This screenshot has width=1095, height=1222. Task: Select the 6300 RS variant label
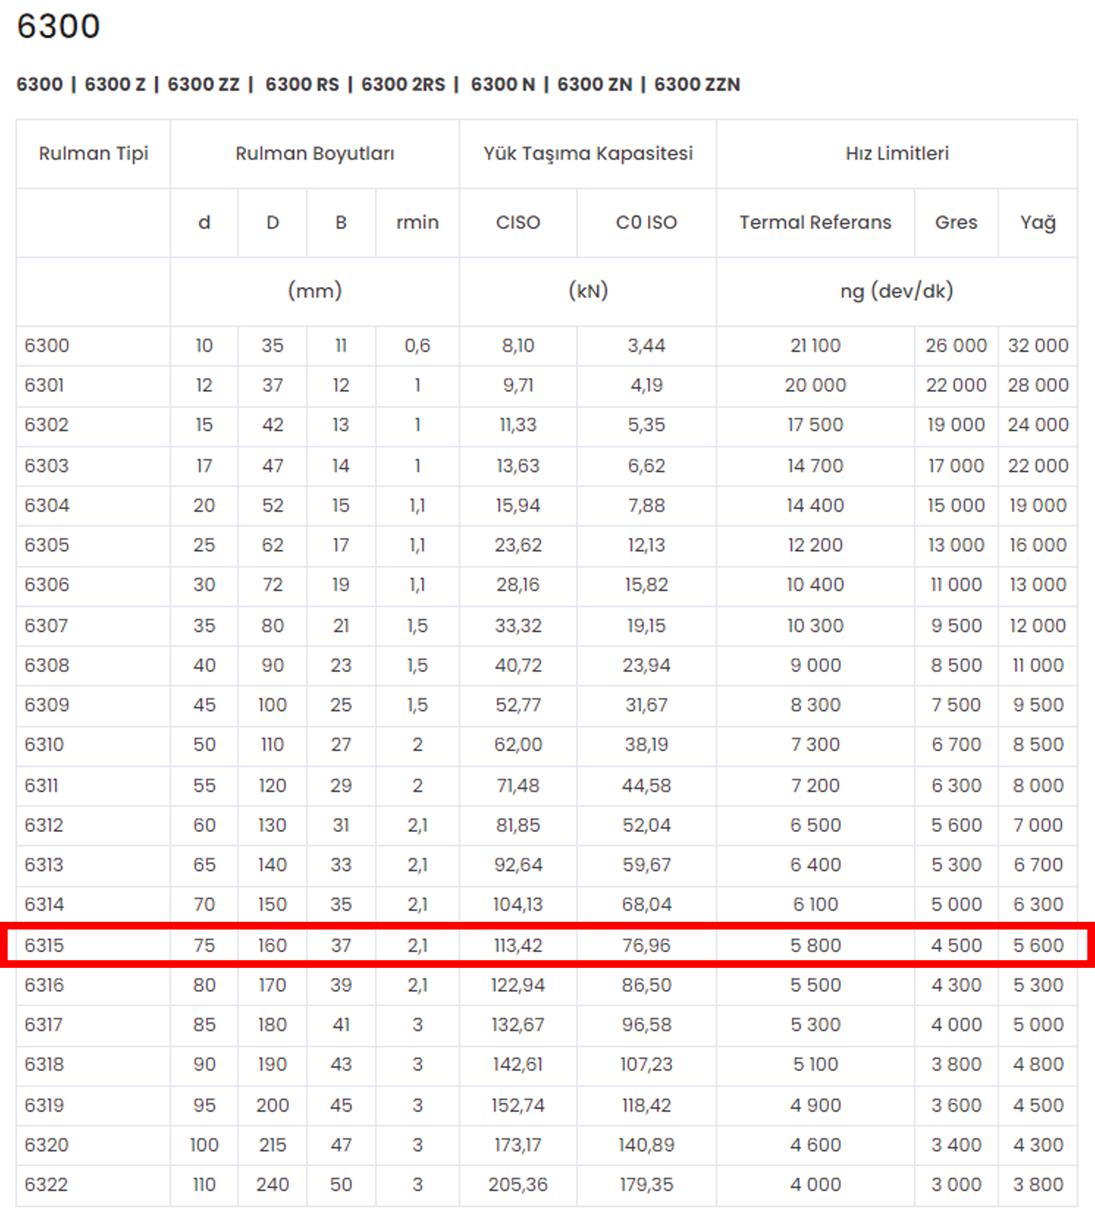[302, 85]
